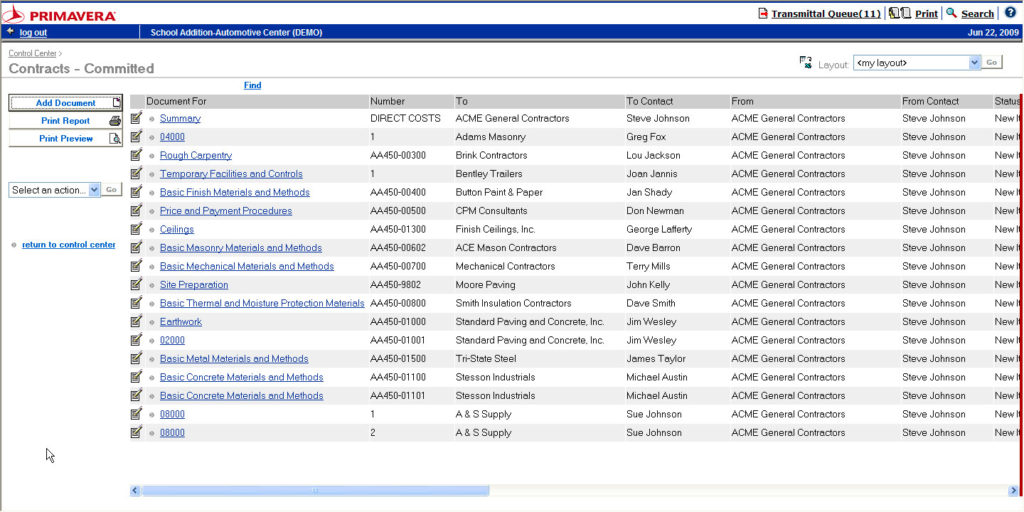Click the horizontal scrollbar at table bottom

(x=315, y=491)
